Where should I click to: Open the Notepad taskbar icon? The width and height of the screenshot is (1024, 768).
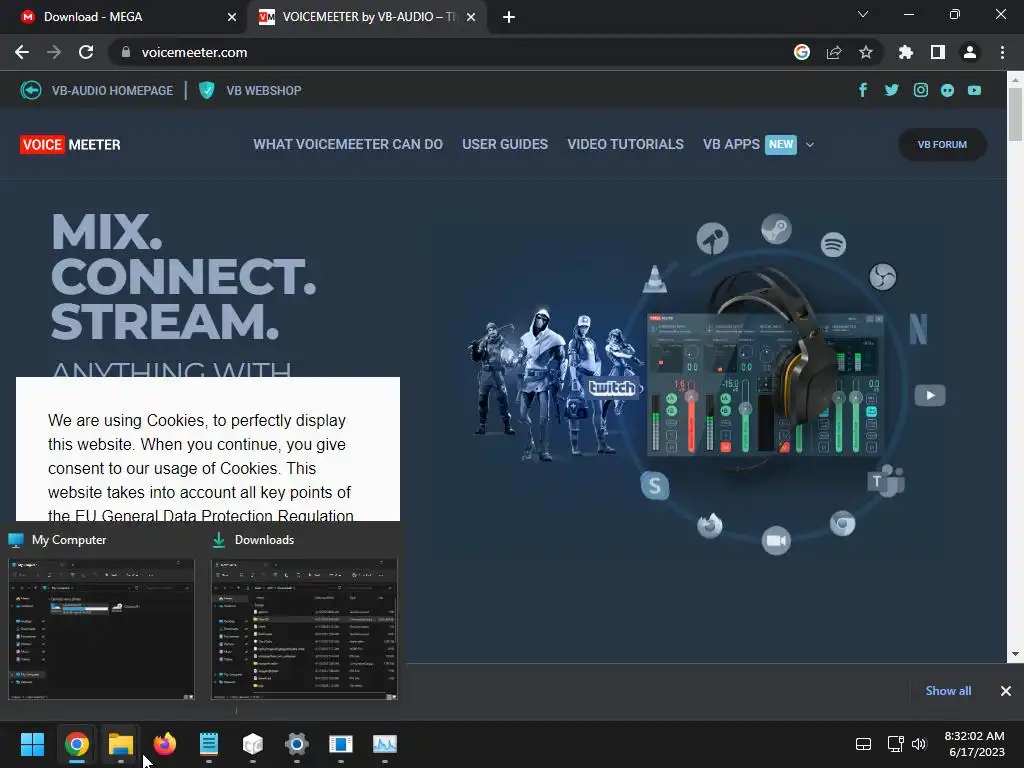click(x=208, y=744)
